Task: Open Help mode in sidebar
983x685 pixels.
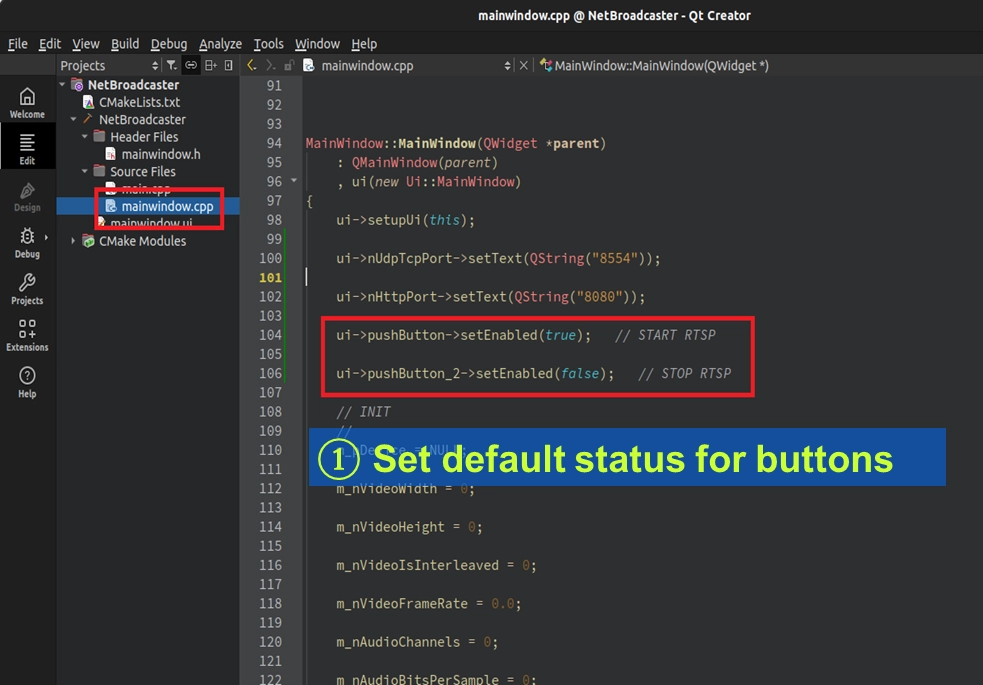Action: coord(27,382)
